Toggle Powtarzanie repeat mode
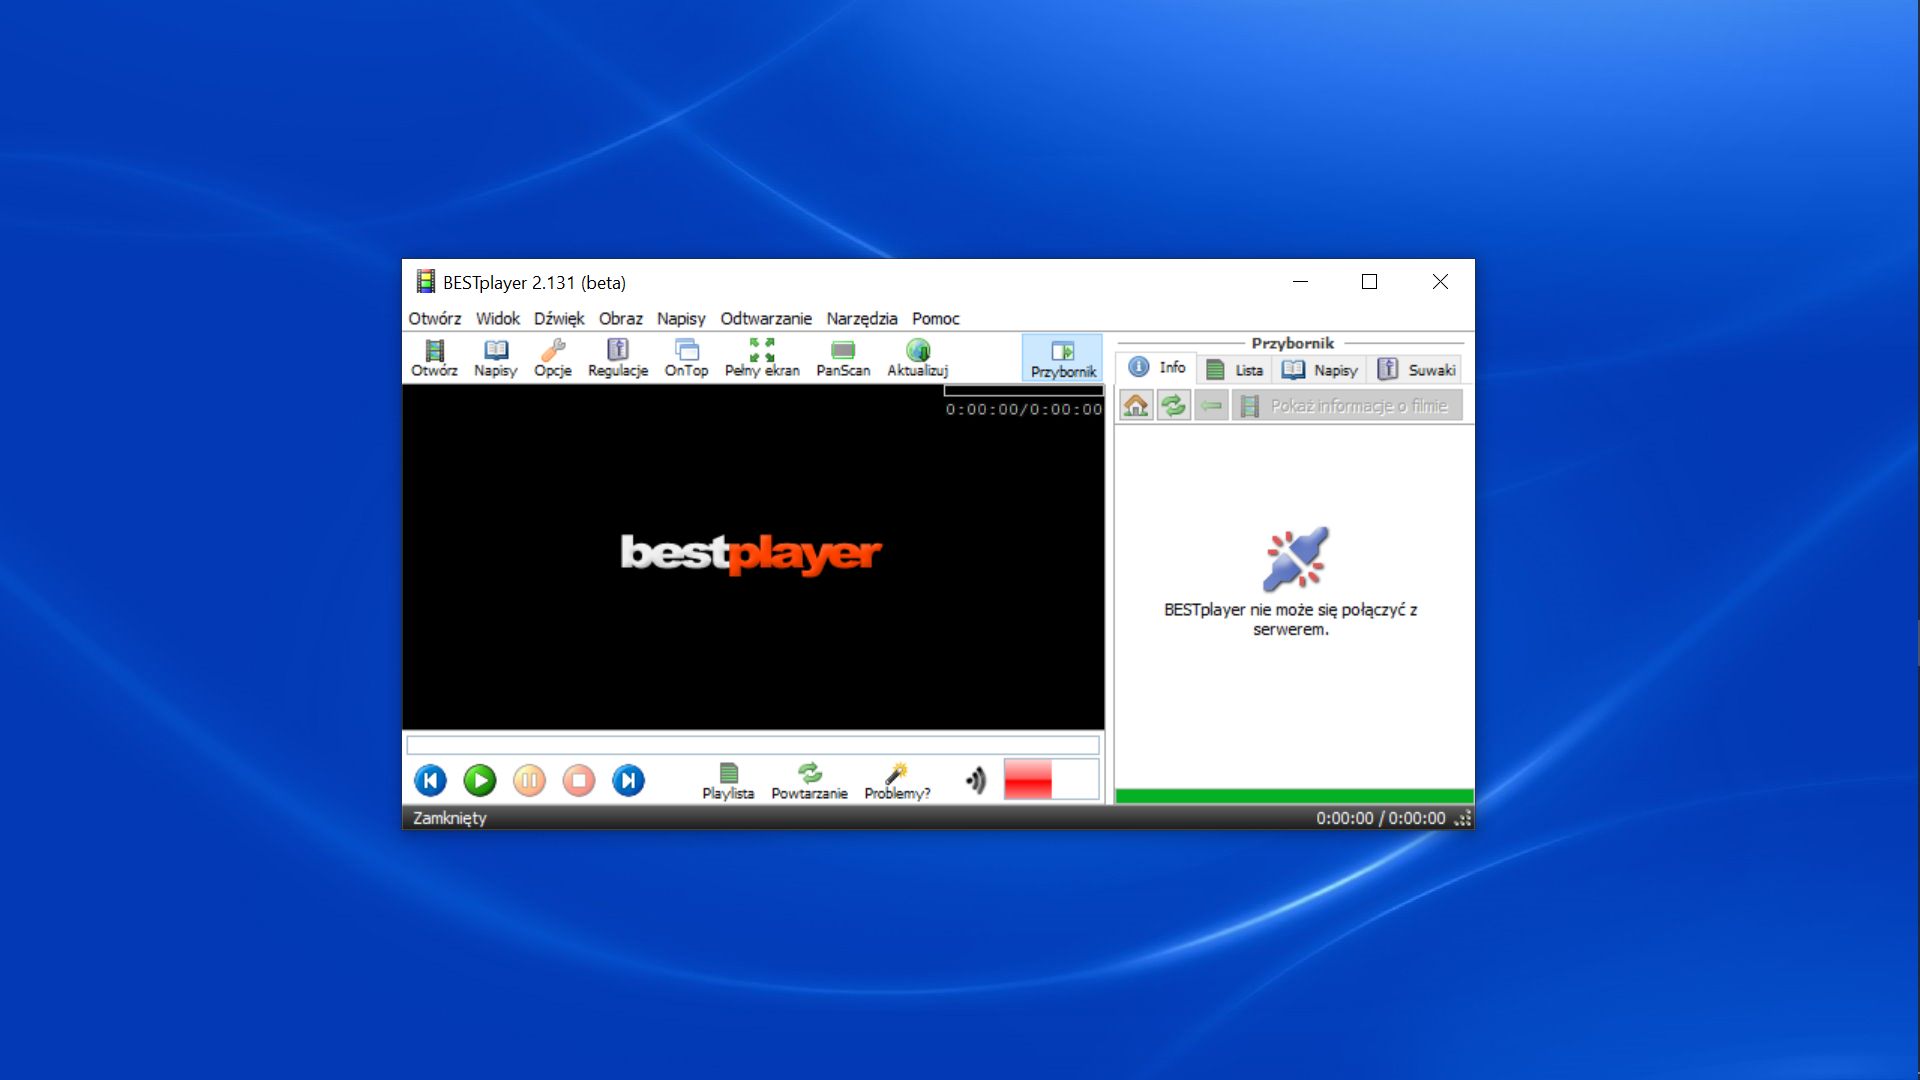Image resolution: width=1920 pixels, height=1080 pixels. (809, 779)
